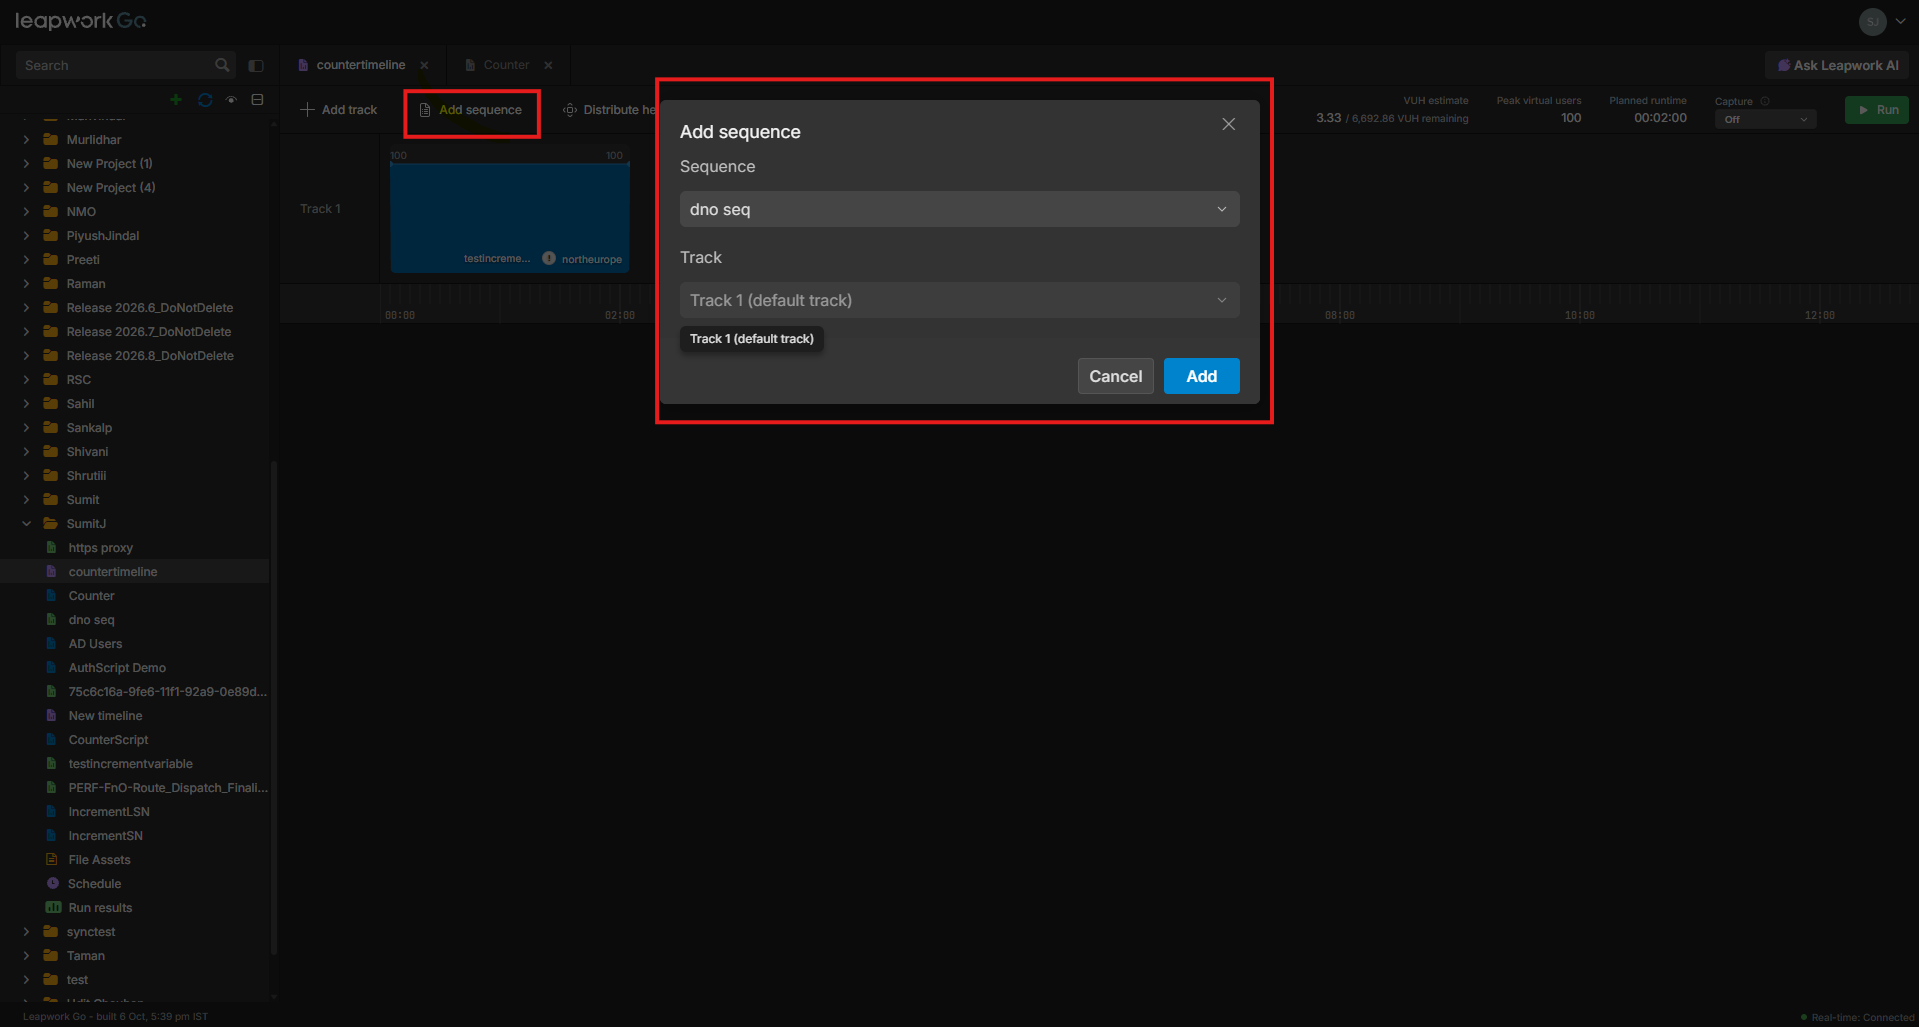Select the blue sequence block on Track 1

pyautogui.click(x=510, y=217)
